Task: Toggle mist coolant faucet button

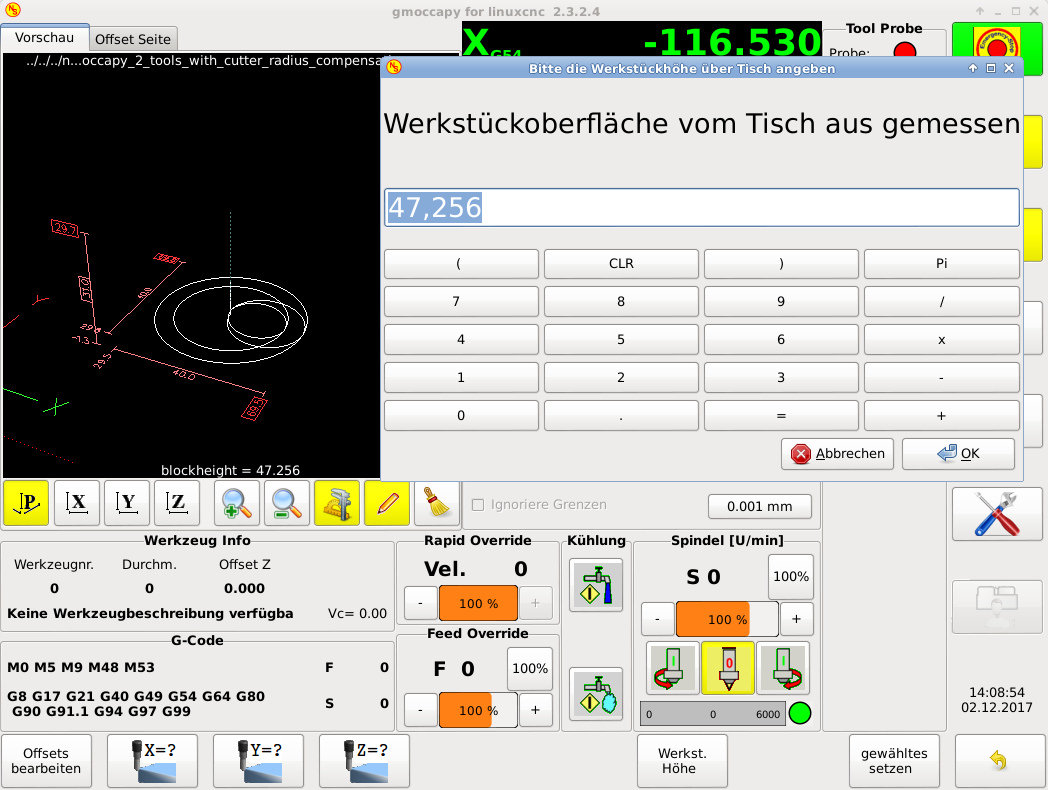Action: coord(596,694)
